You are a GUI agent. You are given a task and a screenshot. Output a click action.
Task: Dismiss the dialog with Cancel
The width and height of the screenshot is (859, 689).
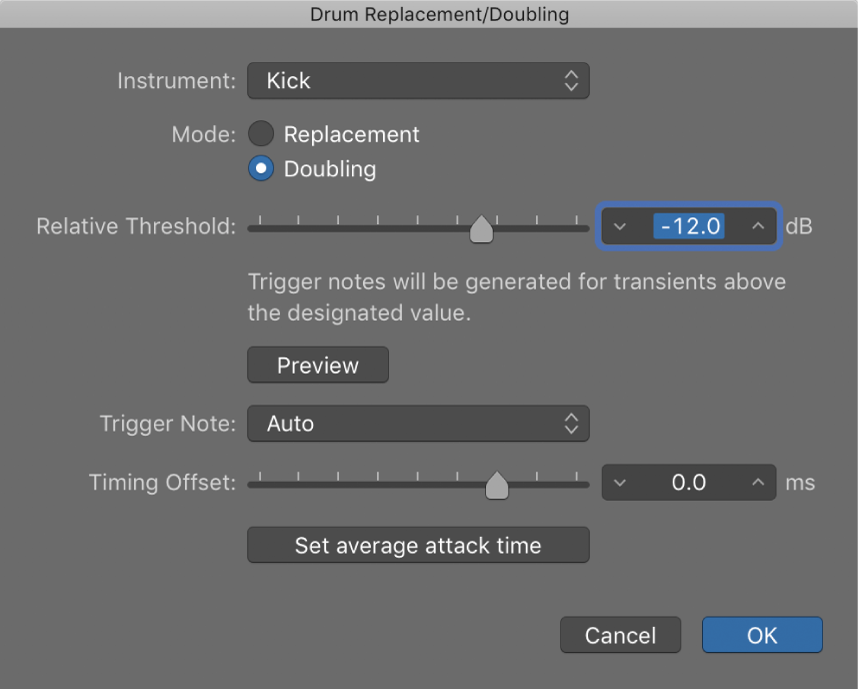tap(620, 634)
